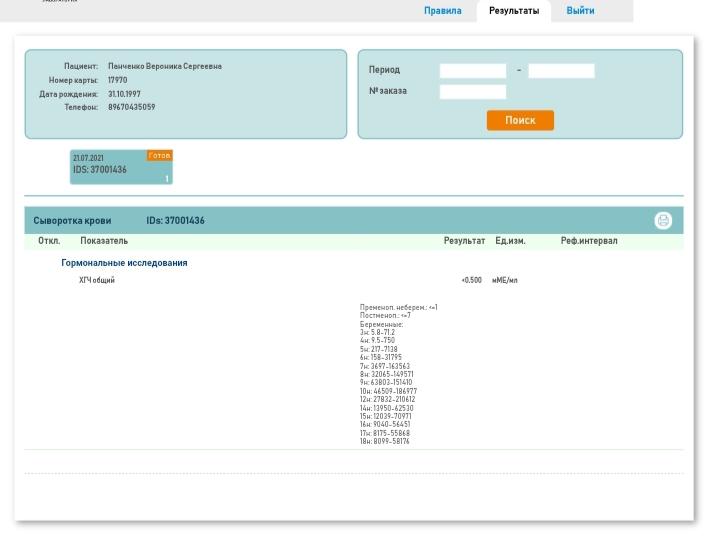Click the Показатель column header
This screenshot has height=539, width=719.
(104, 241)
